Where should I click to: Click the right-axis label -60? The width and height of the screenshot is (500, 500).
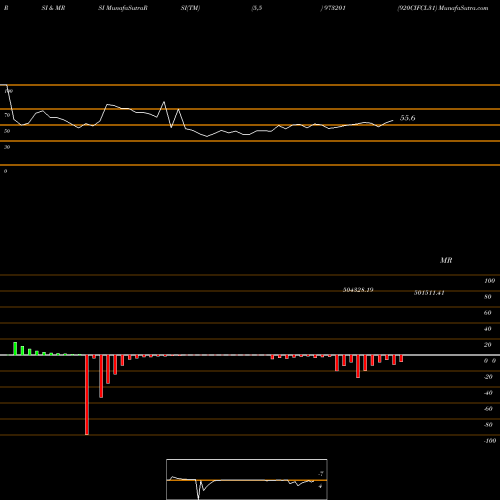[x=488, y=409]
